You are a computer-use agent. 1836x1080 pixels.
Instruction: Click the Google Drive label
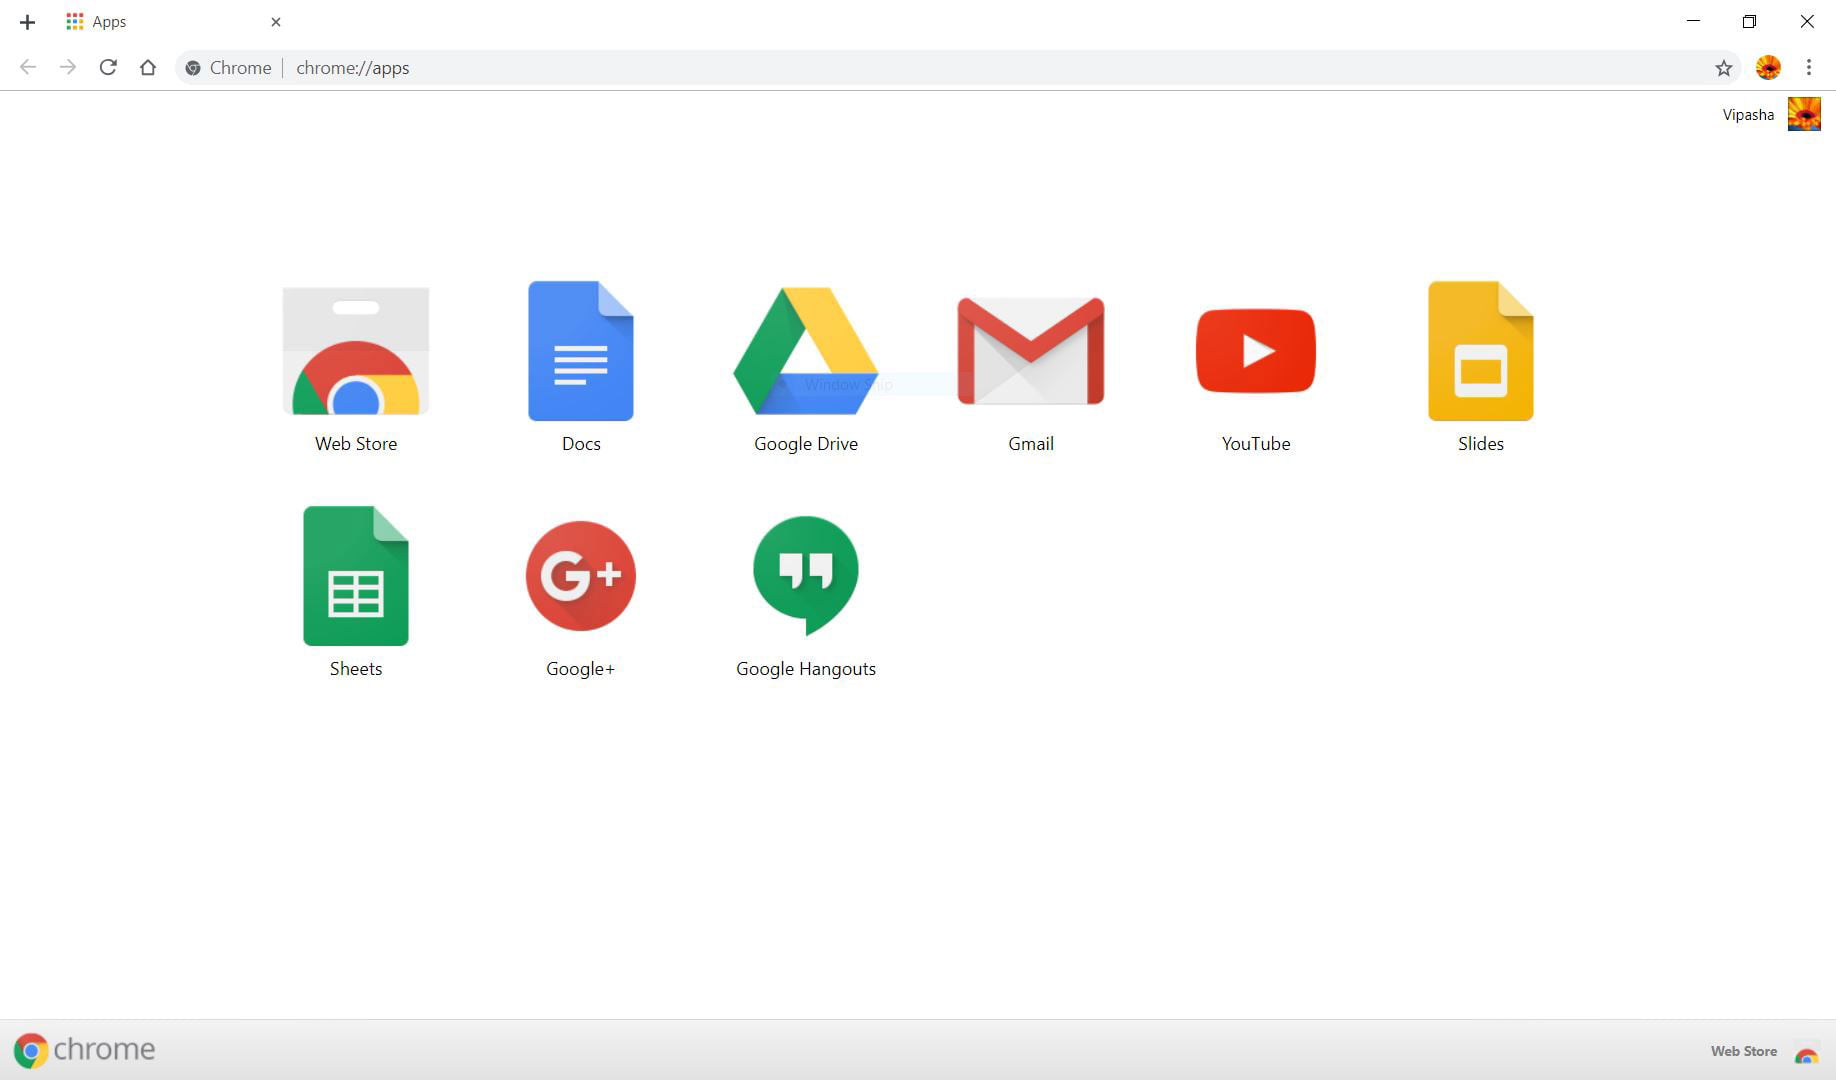pyautogui.click(x=806, y=444)
